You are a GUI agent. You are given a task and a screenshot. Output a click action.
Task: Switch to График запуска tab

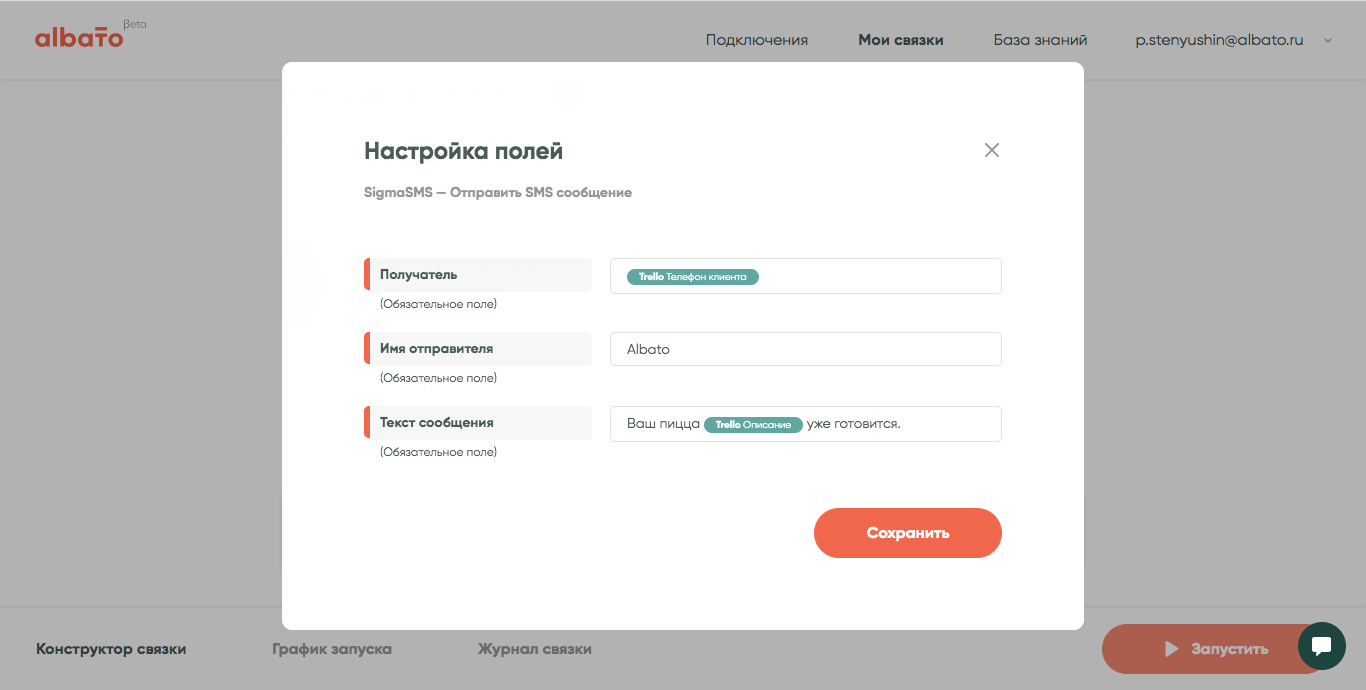332,649
